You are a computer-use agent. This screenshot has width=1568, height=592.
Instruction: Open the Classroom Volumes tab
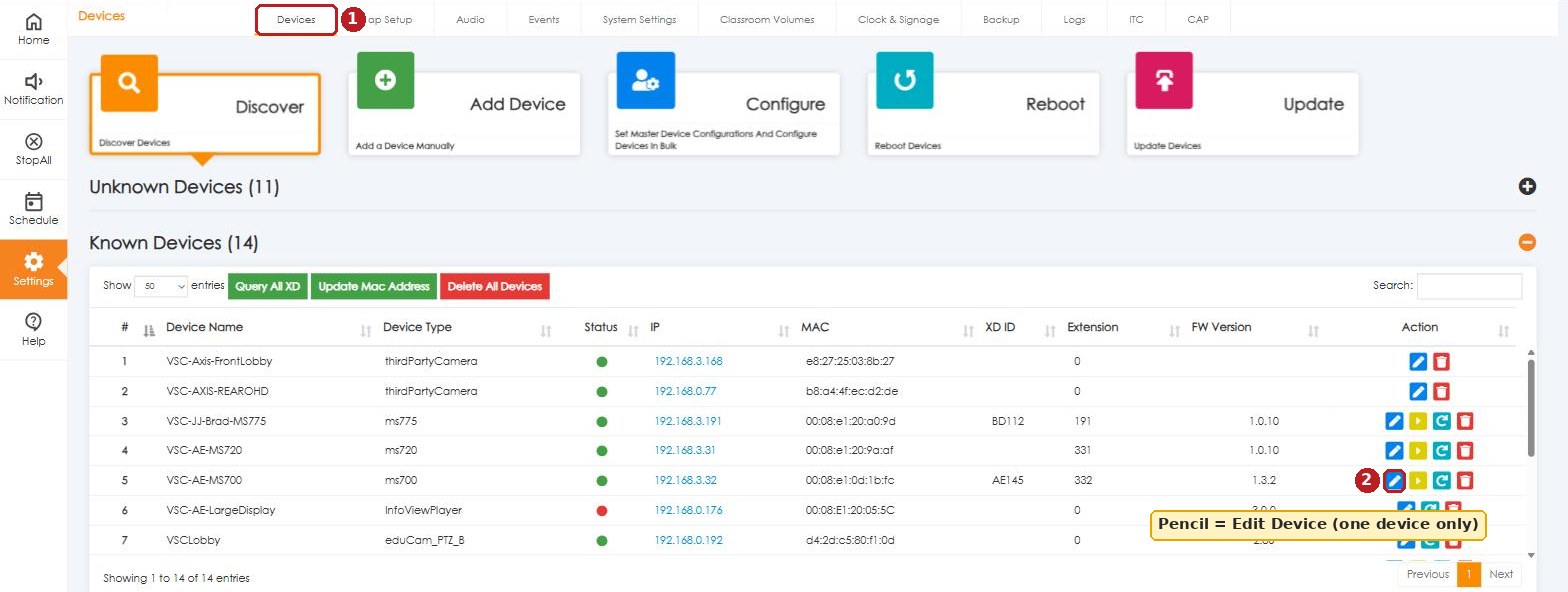click(767, 19)
